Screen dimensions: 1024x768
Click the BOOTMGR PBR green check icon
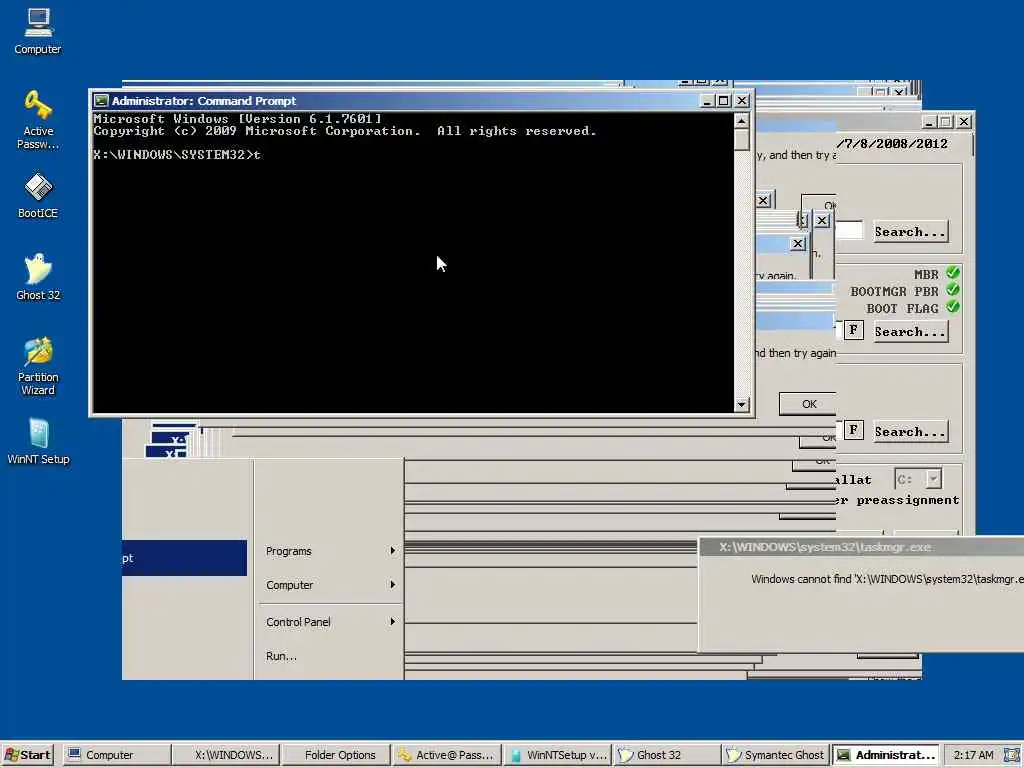[x=953, y=290]
